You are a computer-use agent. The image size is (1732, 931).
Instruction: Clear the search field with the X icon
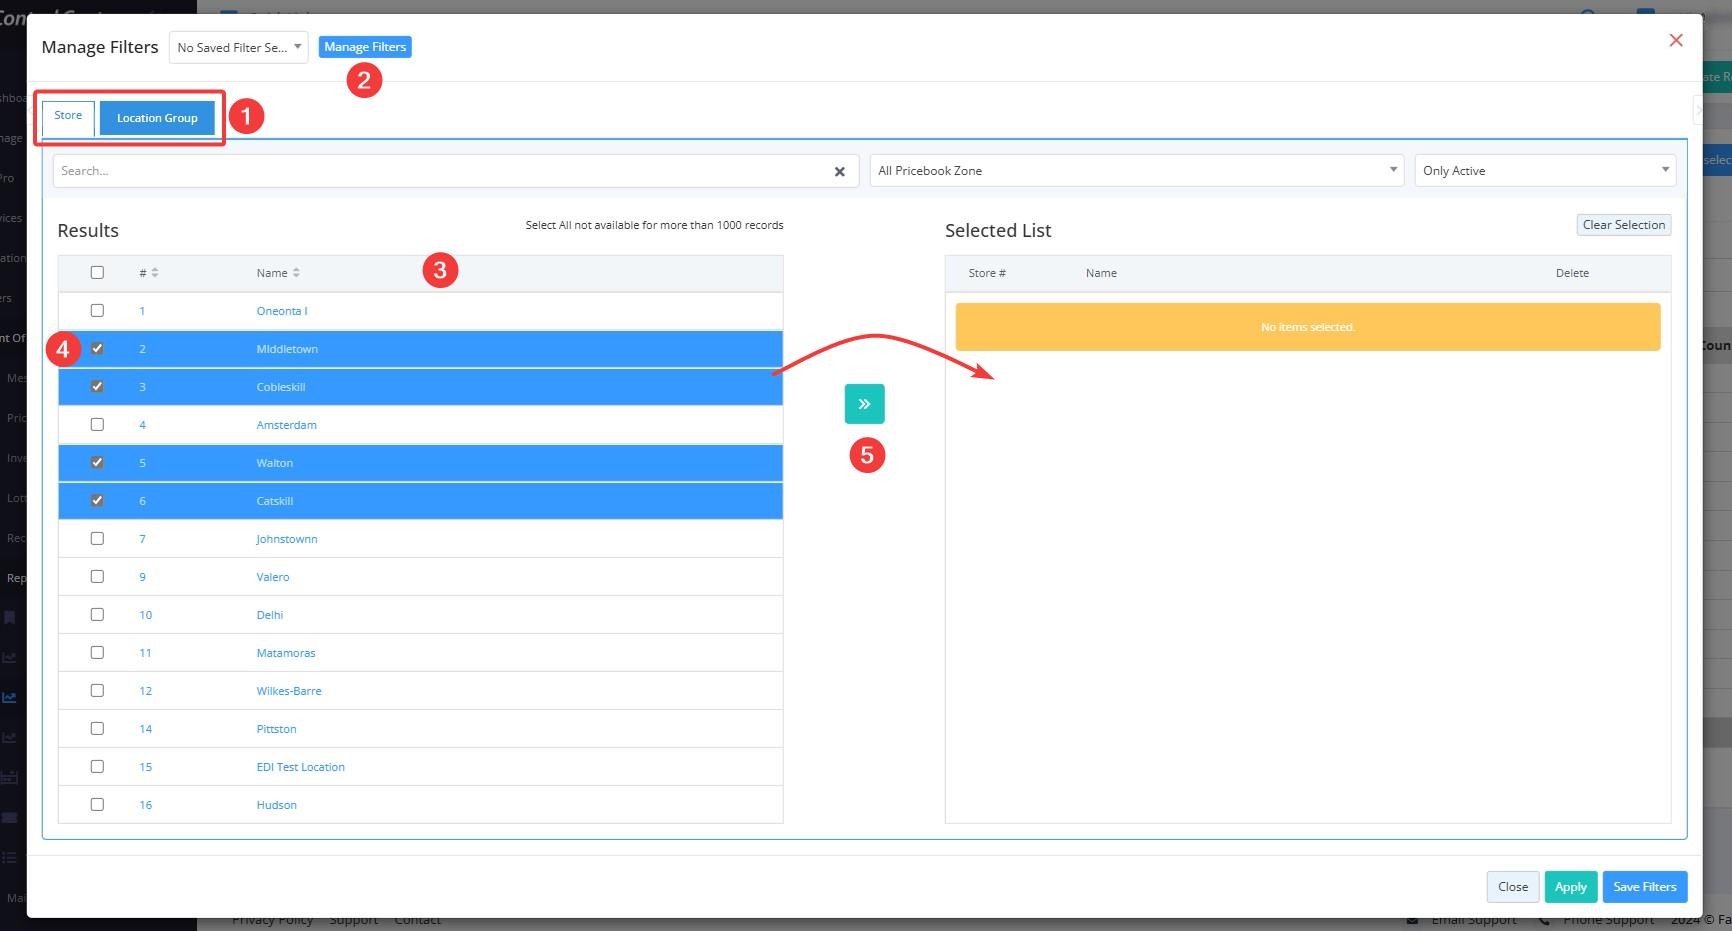click(839, 171)
